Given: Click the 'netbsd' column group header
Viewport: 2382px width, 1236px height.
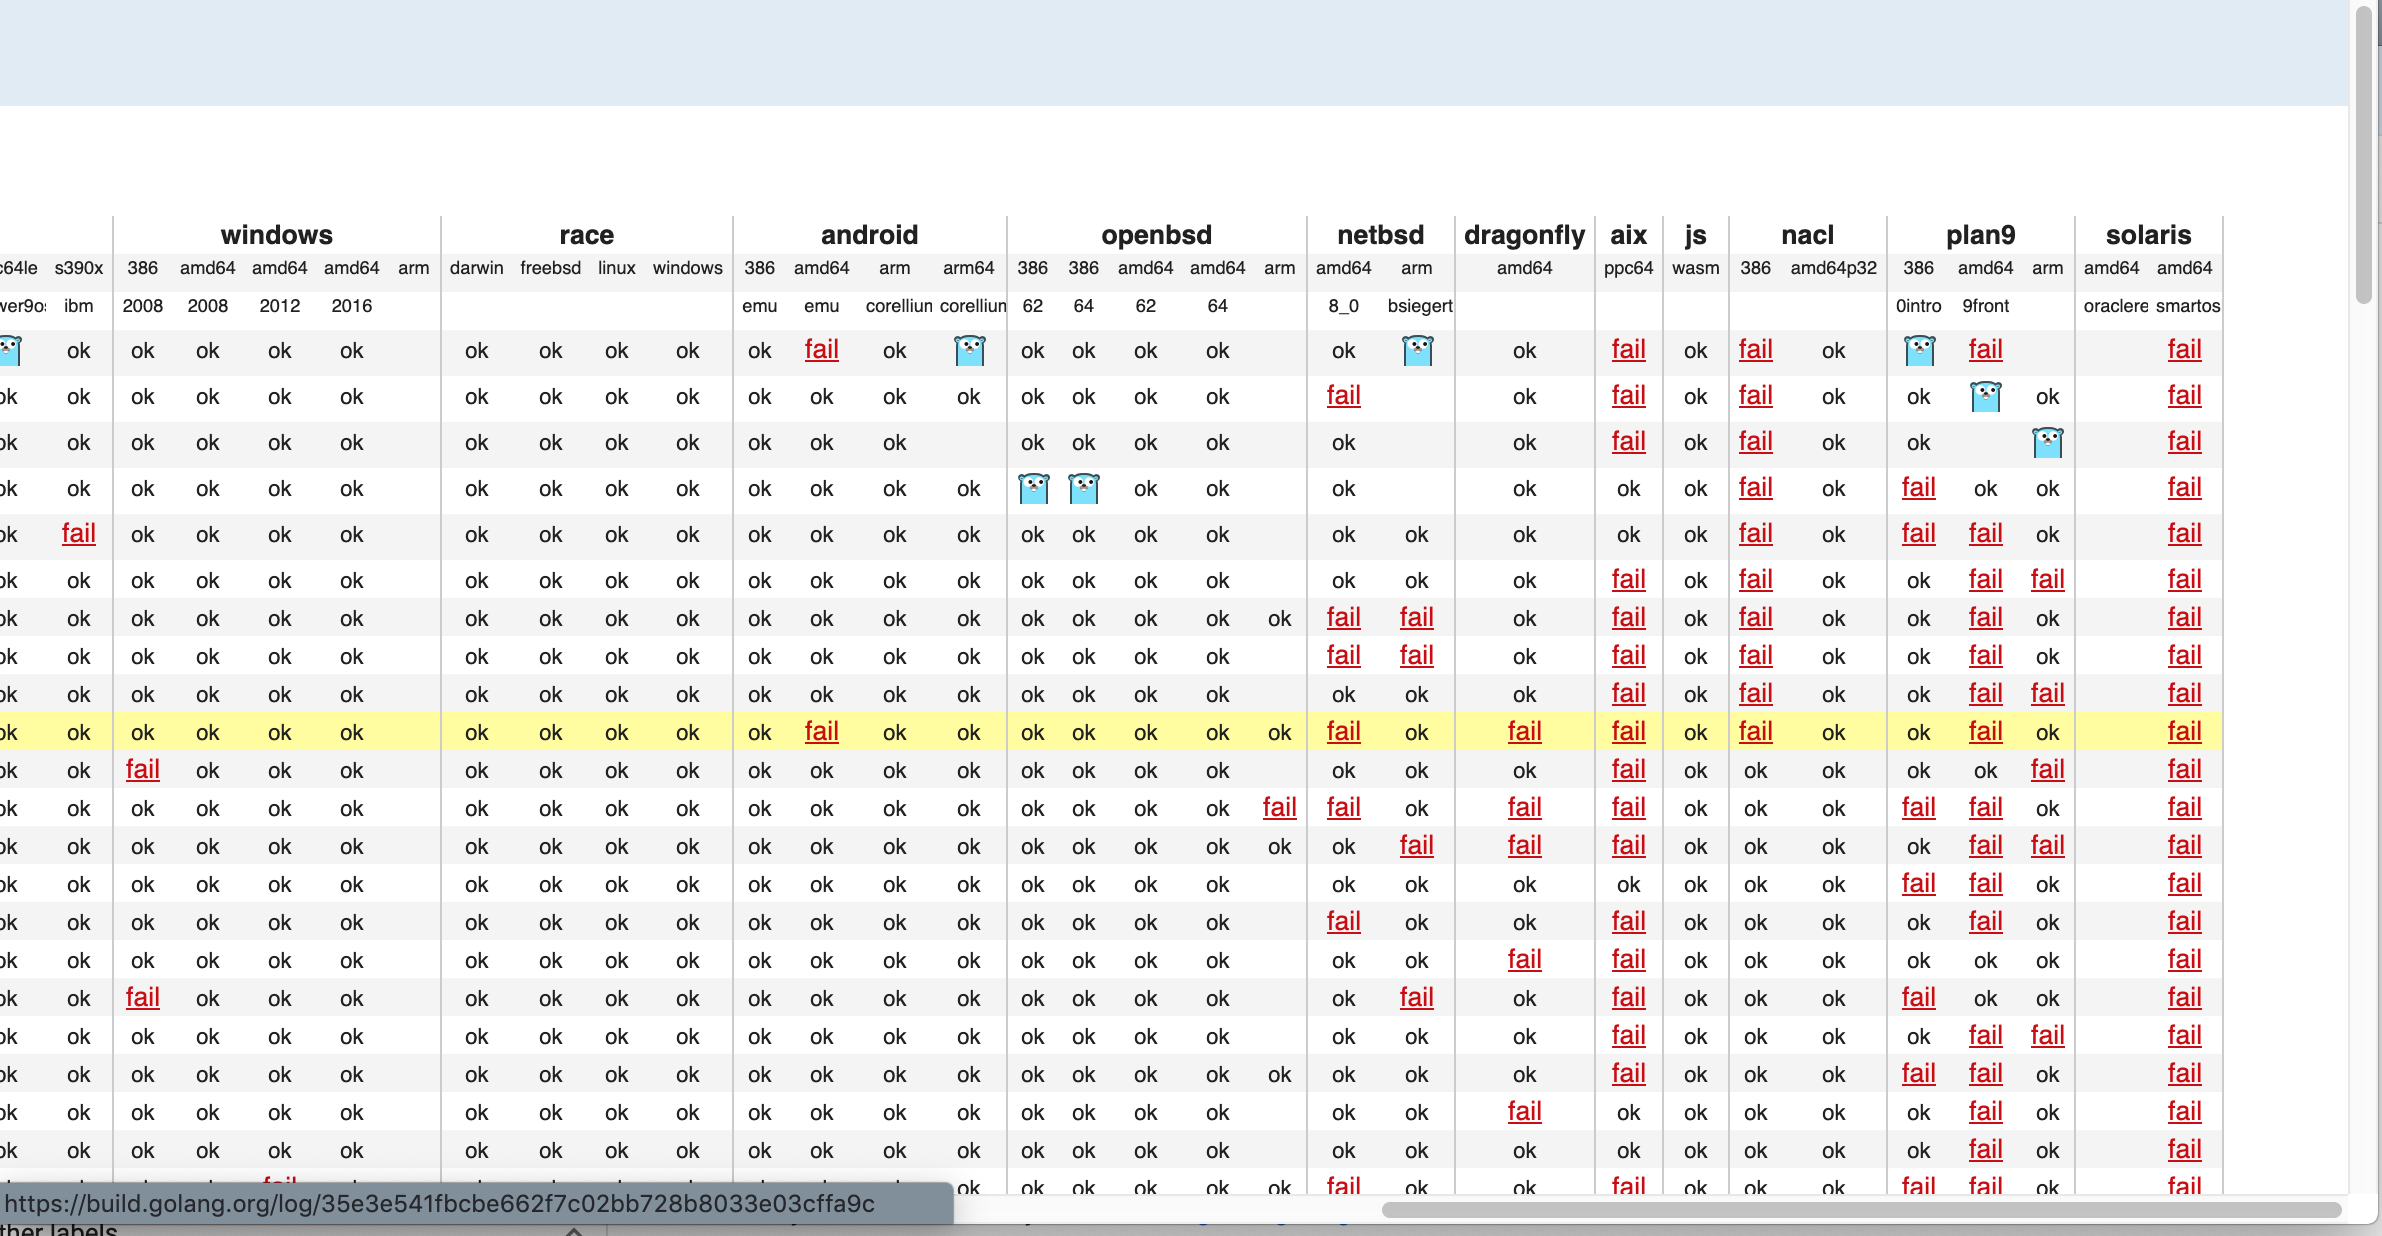Looking at the screenshot, I should click(x=1381, y=235).
